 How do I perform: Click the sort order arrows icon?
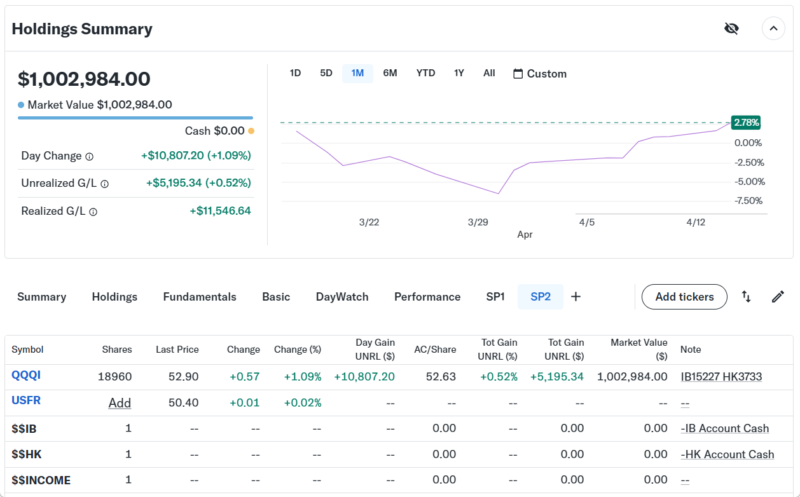[x=746, y=297]
